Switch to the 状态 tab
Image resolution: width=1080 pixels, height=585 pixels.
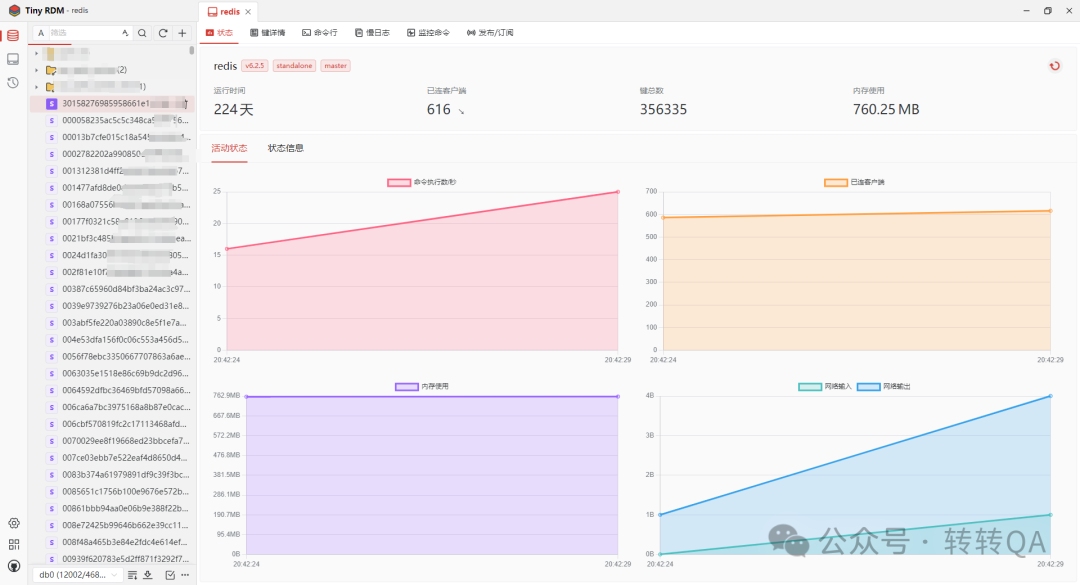point(219,33)
